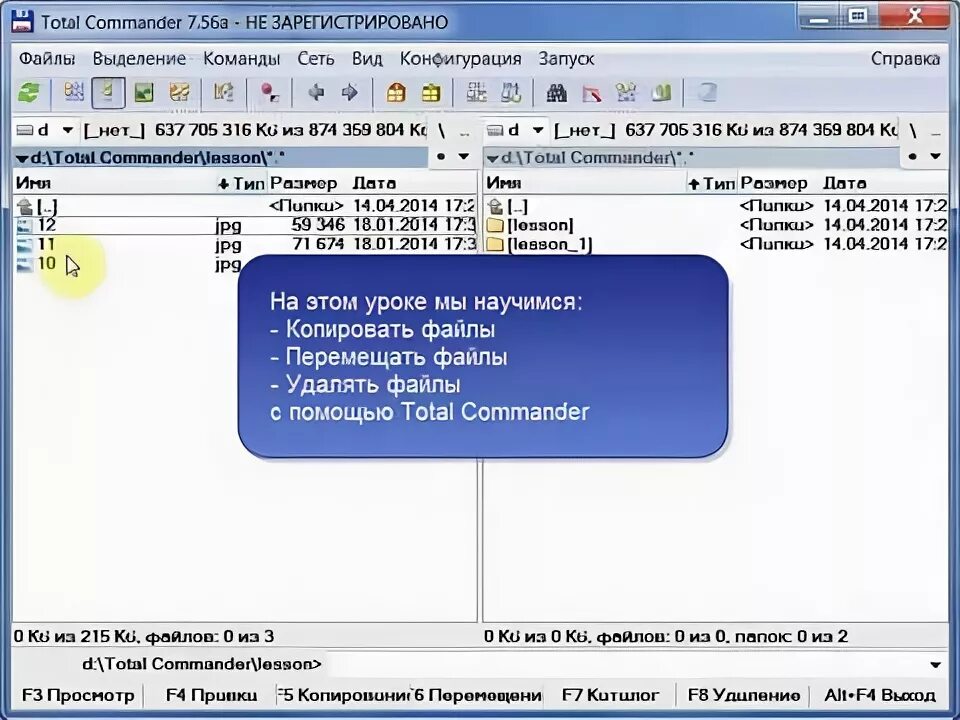Click the F7 Каталог button

(610, 696)
